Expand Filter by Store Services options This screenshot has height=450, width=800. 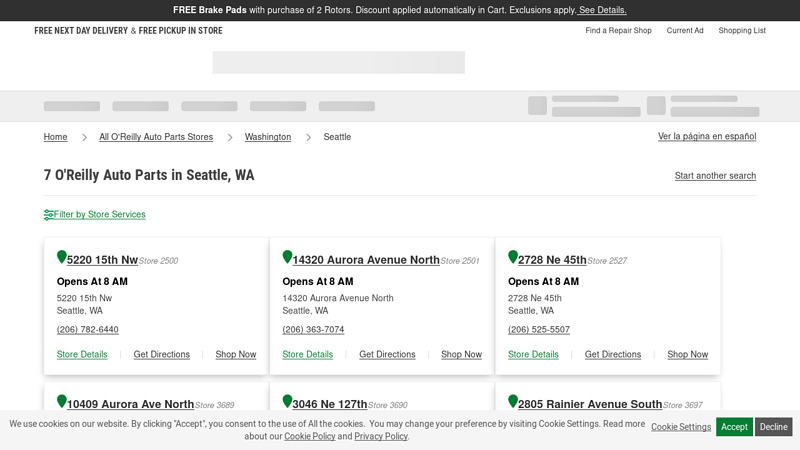pyautogui.click(x=100, y=215)
